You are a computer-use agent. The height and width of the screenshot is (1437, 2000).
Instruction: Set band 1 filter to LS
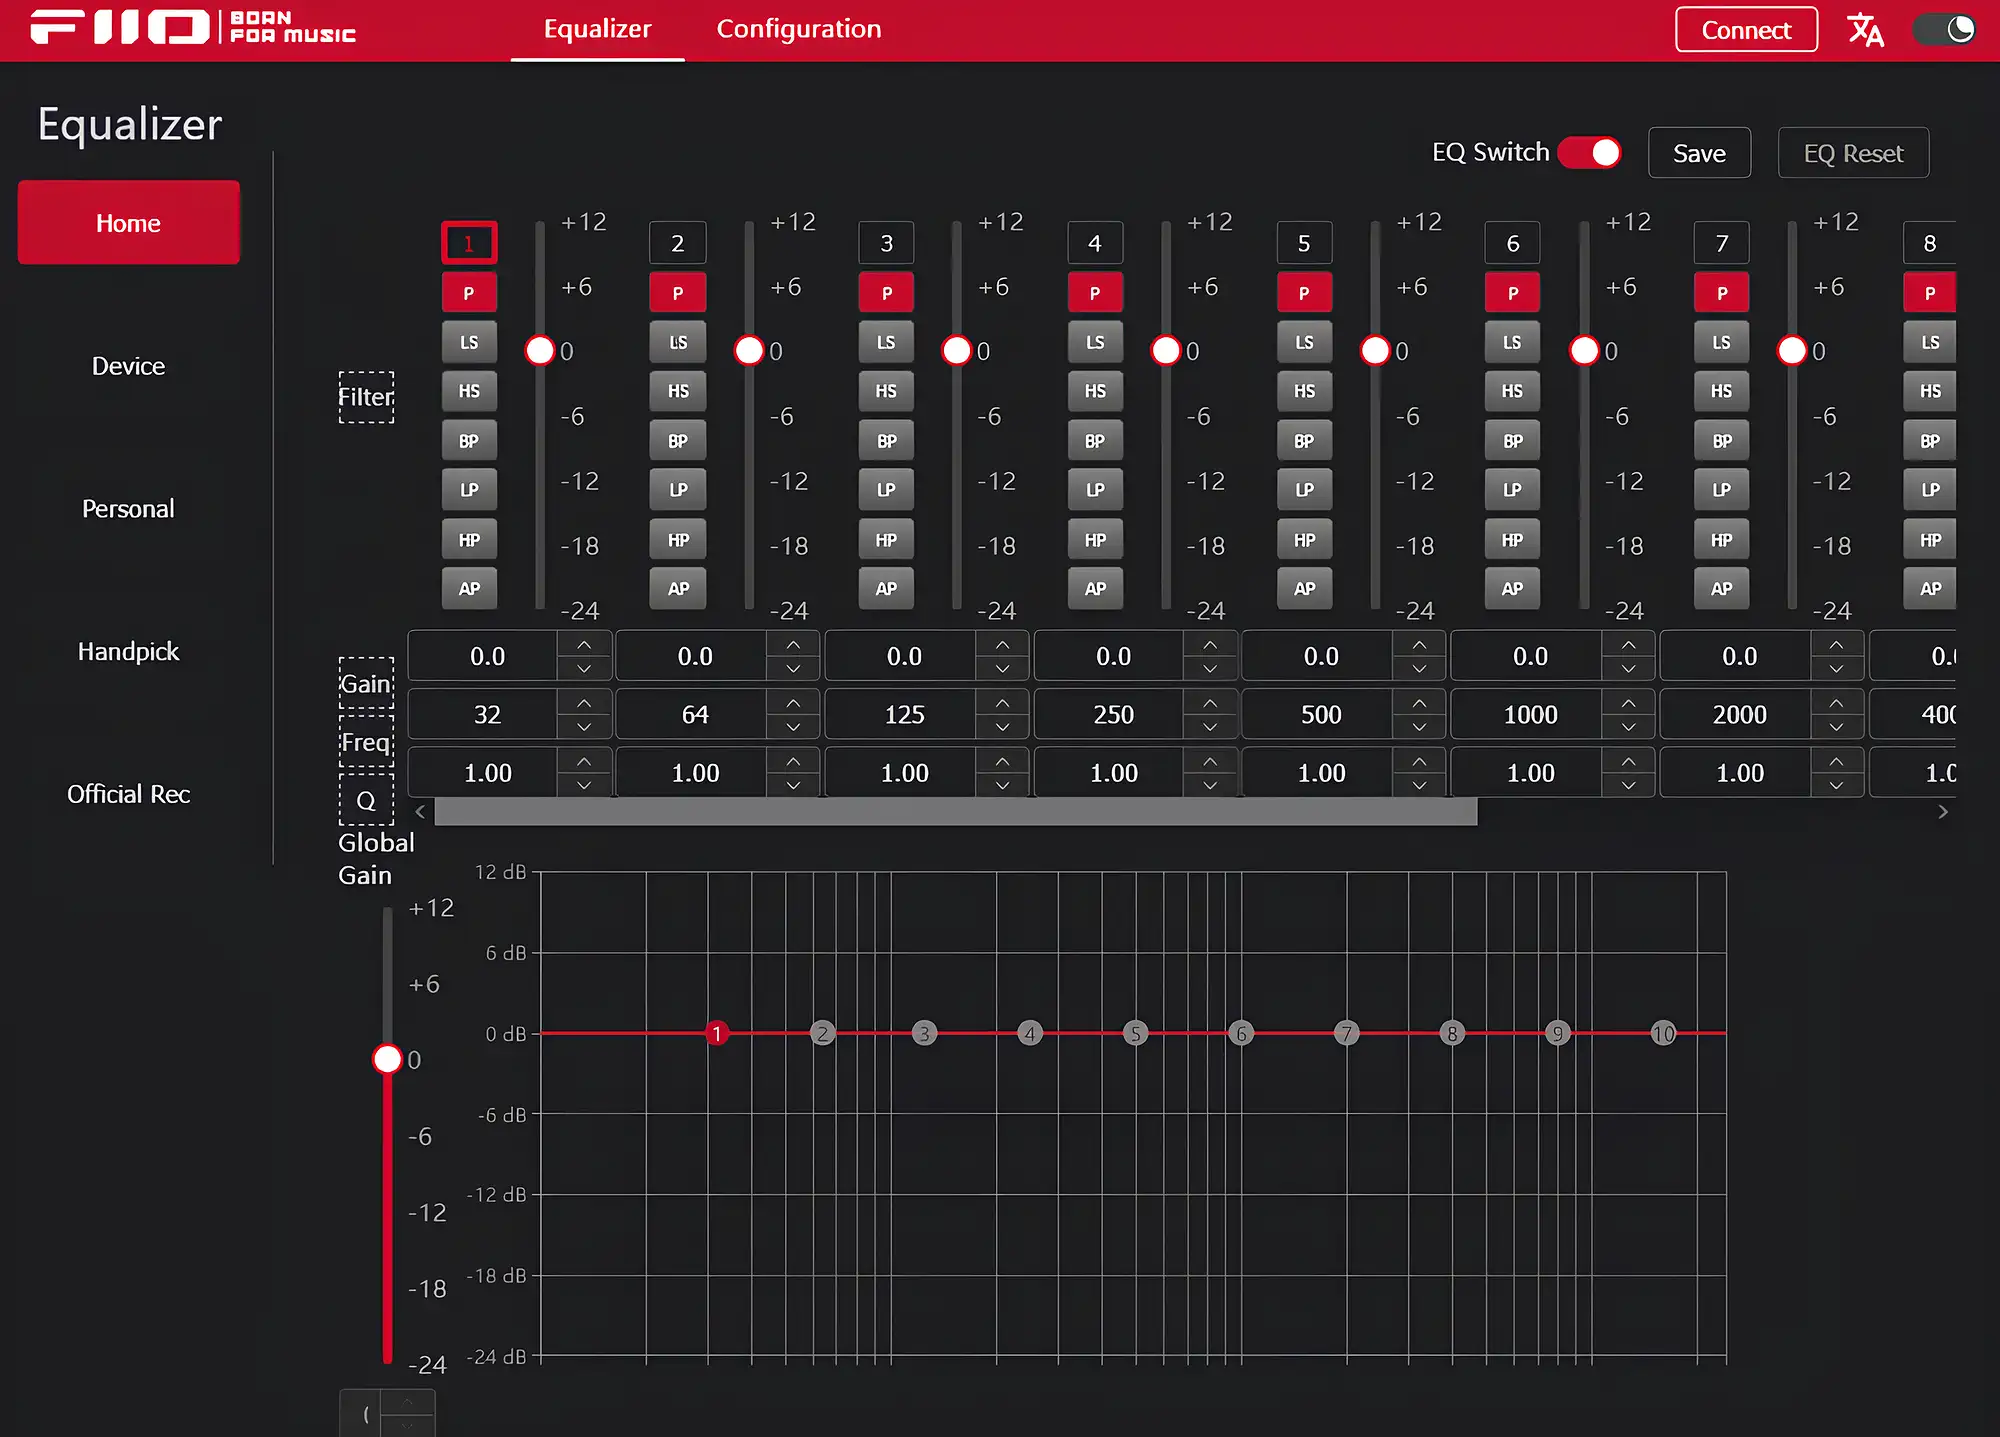coord(469,342)
